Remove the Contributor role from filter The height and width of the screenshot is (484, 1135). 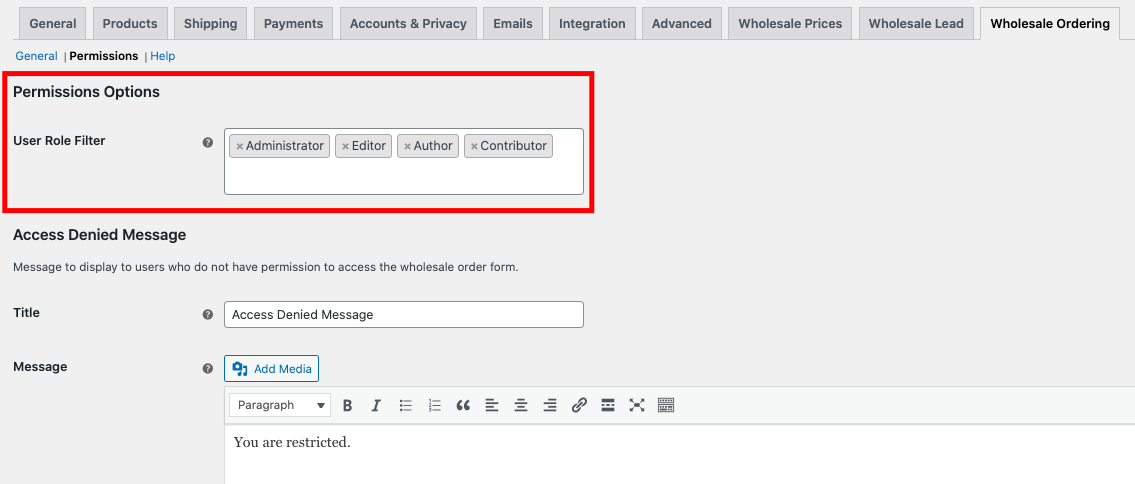click(x=474, y=147)
